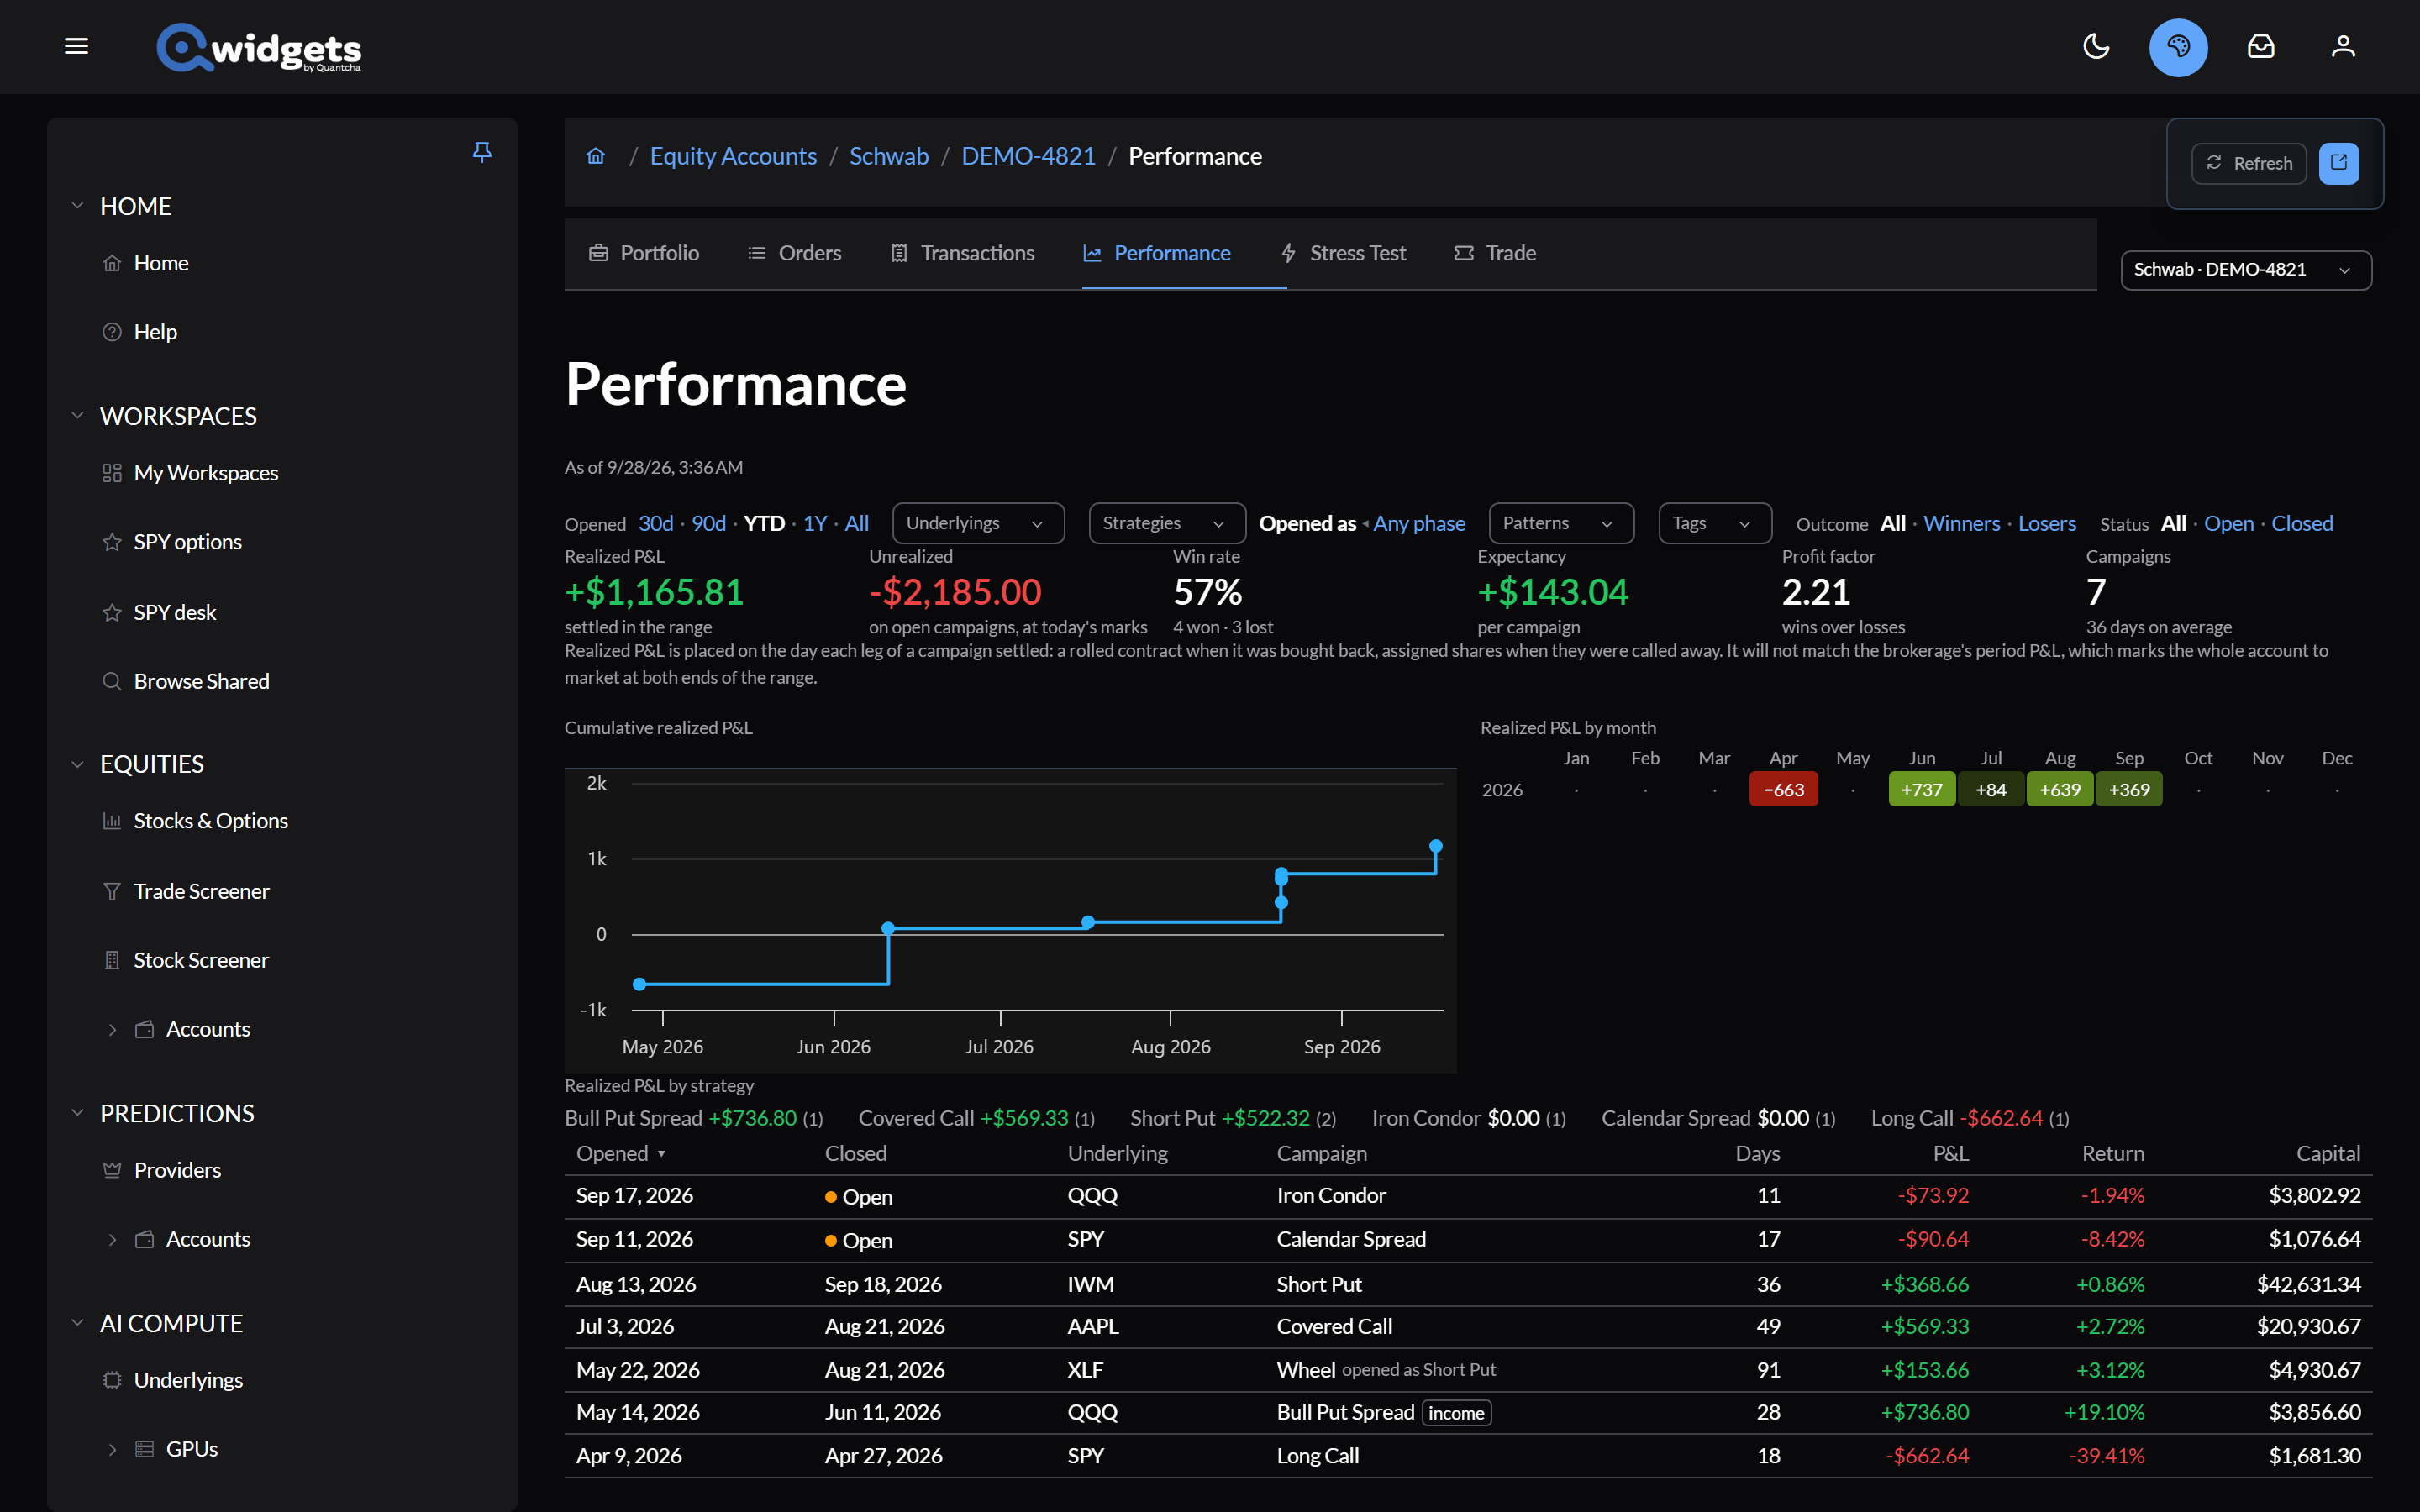Open the Schwab DEMO-4821 account dropdown
Image resolution: width=2420 pixels, height=1512 pixels.
click(2245, 270)
